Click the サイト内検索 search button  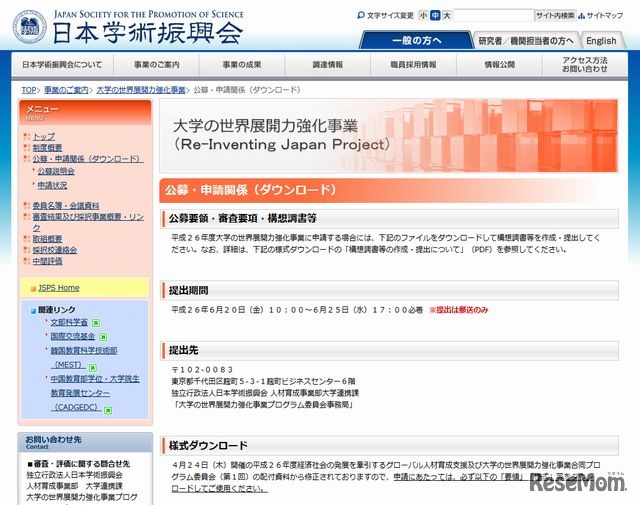click(x=555, y=16)
